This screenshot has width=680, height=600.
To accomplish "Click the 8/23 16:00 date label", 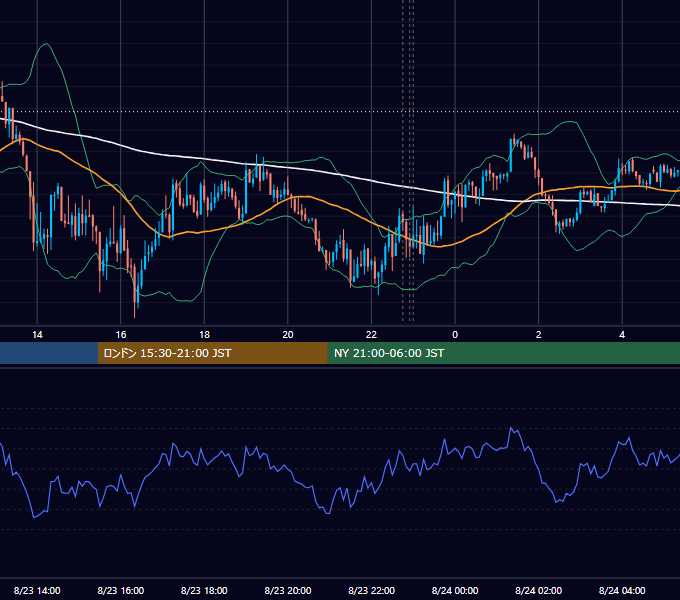I will 121,590.
